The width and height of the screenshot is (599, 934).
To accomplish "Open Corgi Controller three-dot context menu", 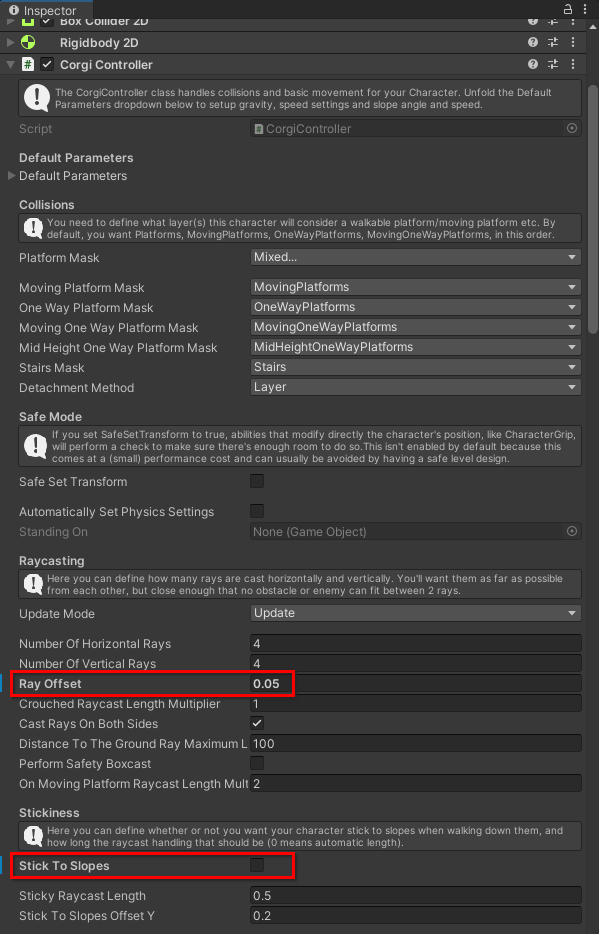I will click(573, 64).
